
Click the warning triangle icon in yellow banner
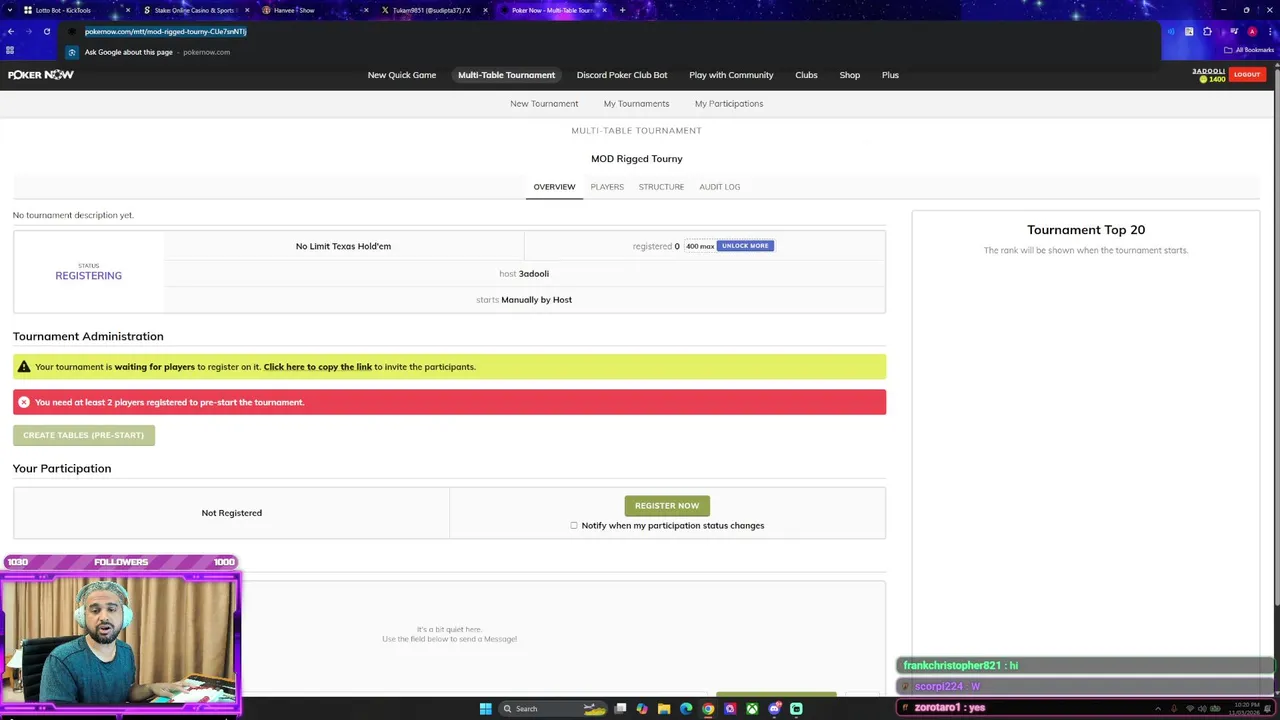coord(24,367)
